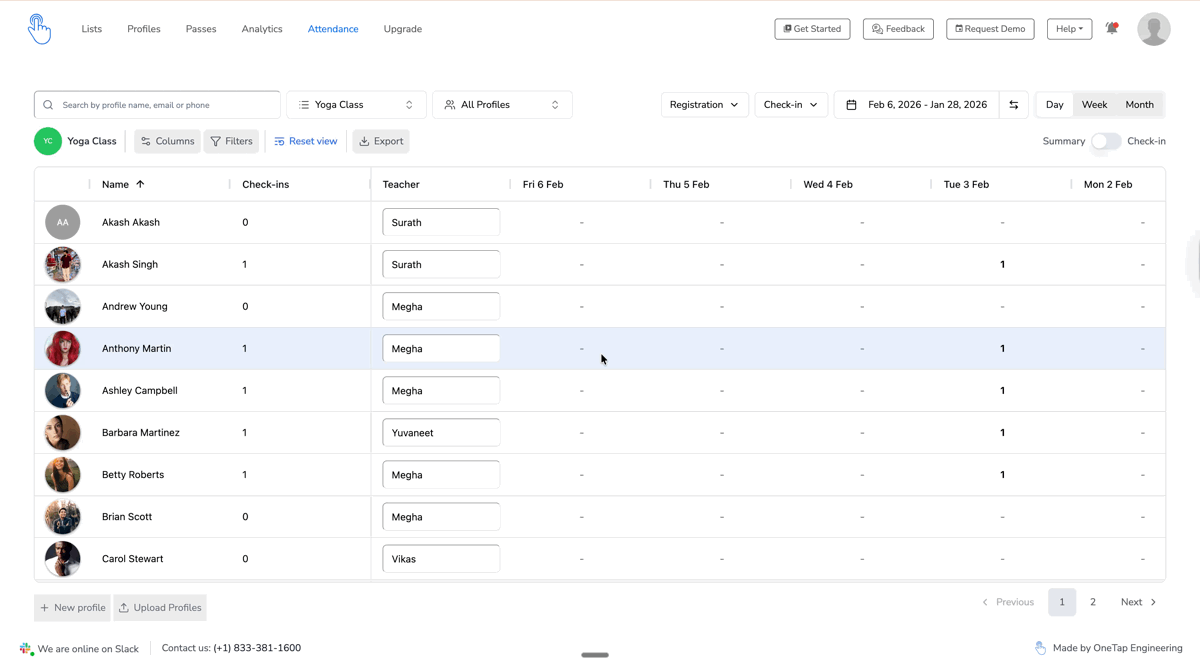Switch the view to Month
Image resolution: width=1200 pixels, height=668 pixels.
coord(1139,105)
